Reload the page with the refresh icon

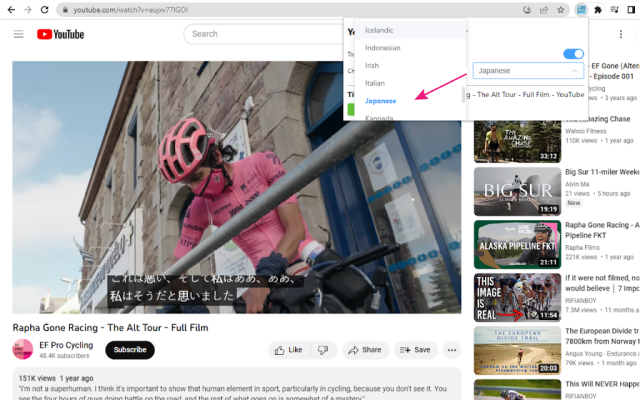click(44, 10)
